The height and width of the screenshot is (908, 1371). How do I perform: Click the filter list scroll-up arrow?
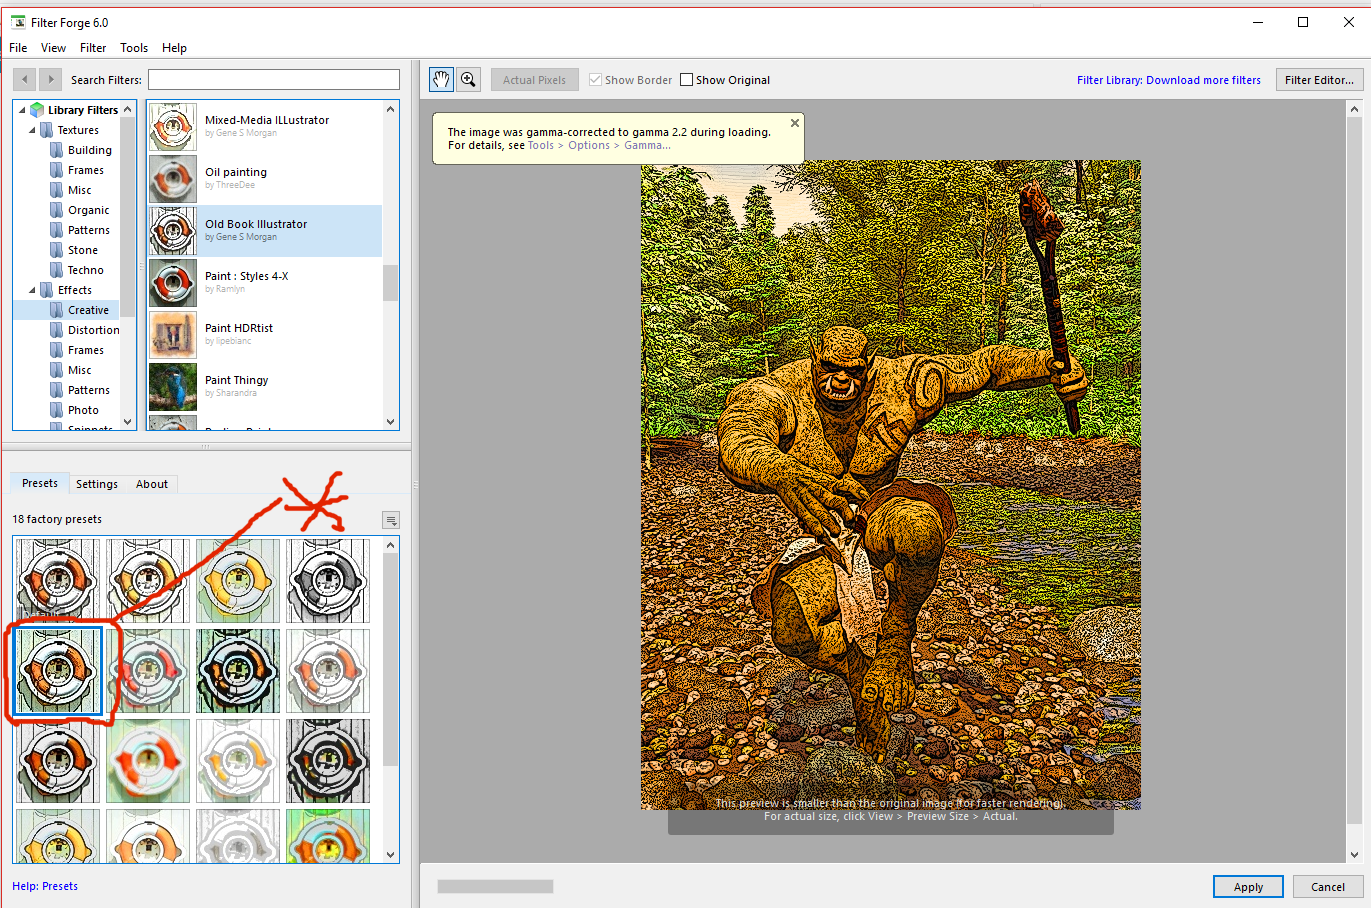click(x=390, y=109)
